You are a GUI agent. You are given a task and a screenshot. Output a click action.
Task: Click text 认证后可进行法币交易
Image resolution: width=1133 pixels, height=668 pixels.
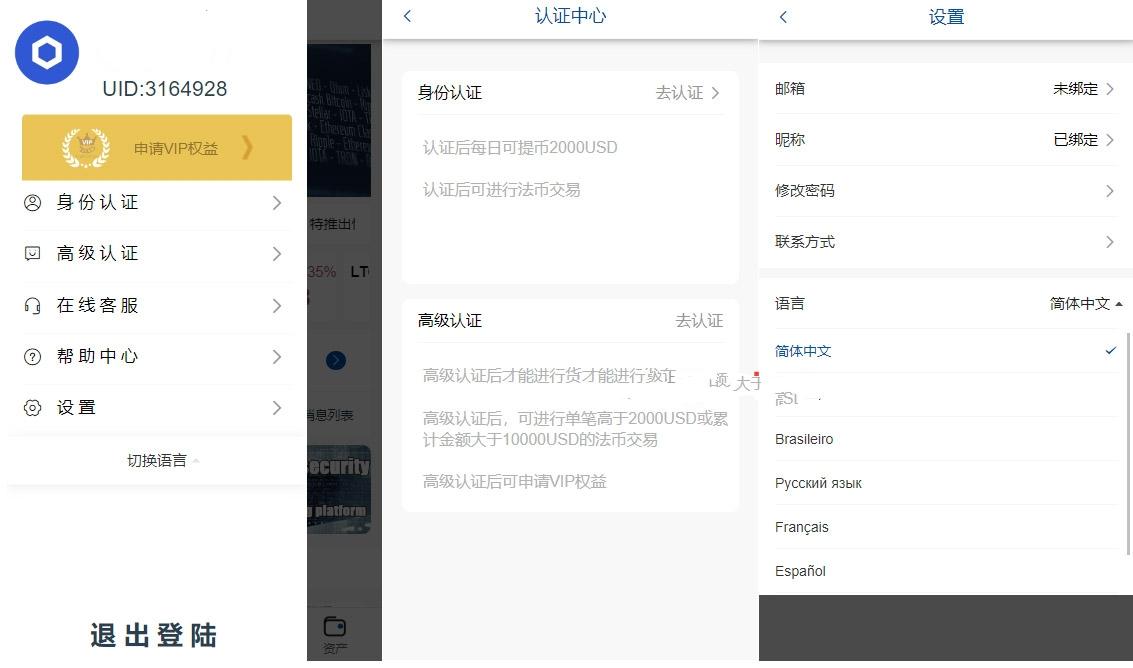pyautogui.click(x=501, y=189)
